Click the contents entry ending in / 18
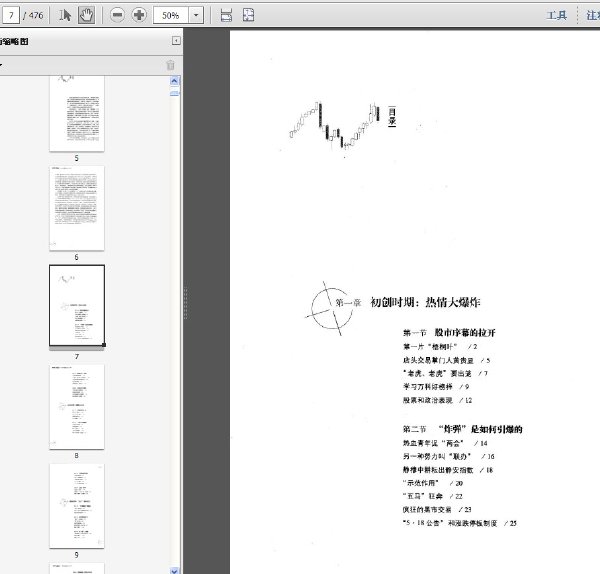This screenshot has width=600, height=574. (x=448, y=470)
